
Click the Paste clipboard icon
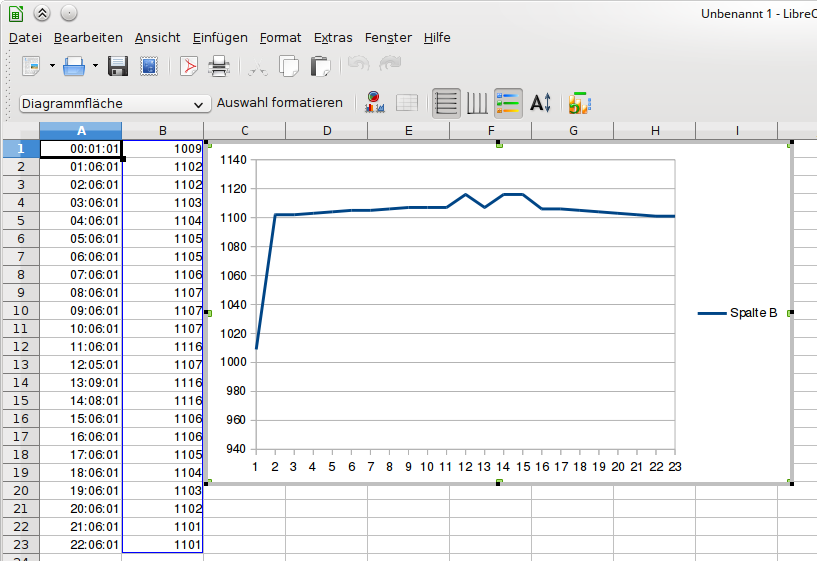(320, 67)
